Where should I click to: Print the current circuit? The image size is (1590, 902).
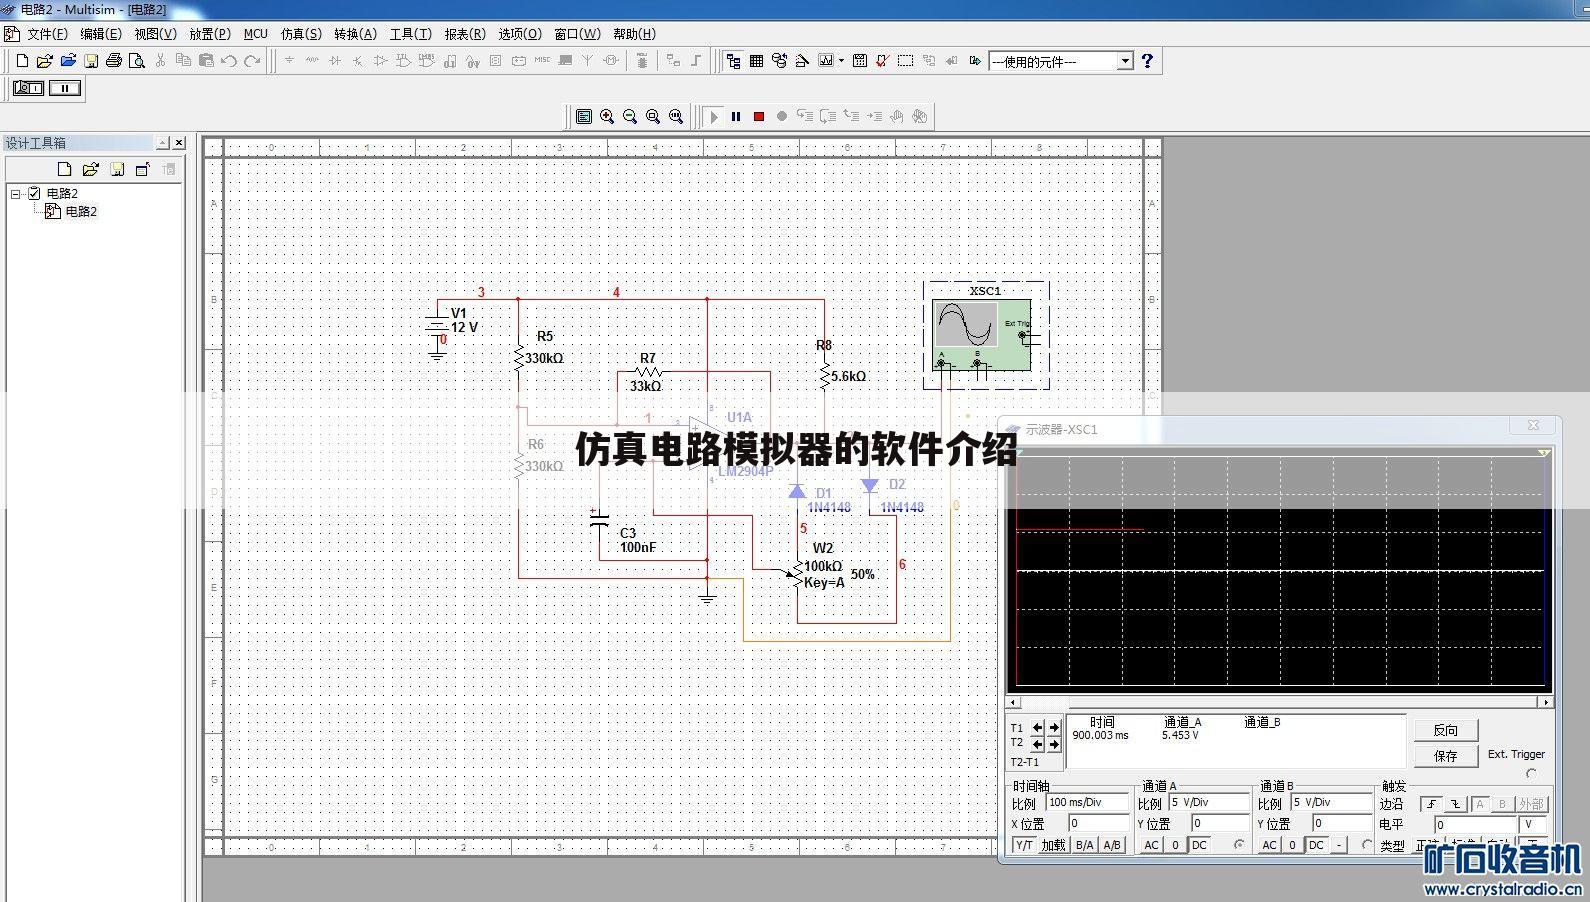(114, 61)
